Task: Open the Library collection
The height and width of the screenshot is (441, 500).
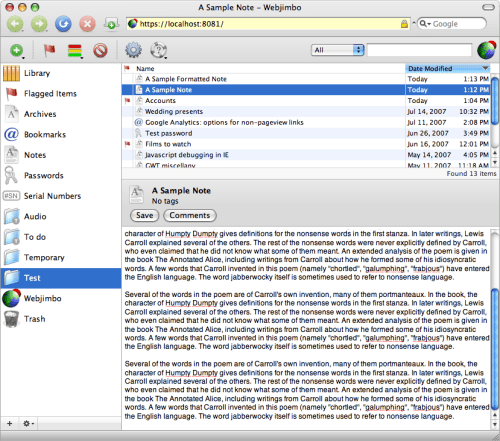Action: 61,73
